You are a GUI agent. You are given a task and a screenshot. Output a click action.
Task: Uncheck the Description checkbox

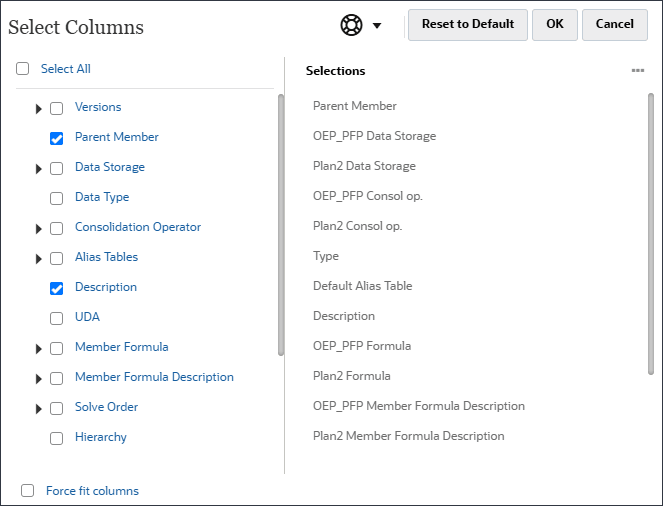[x=57, y=288]
